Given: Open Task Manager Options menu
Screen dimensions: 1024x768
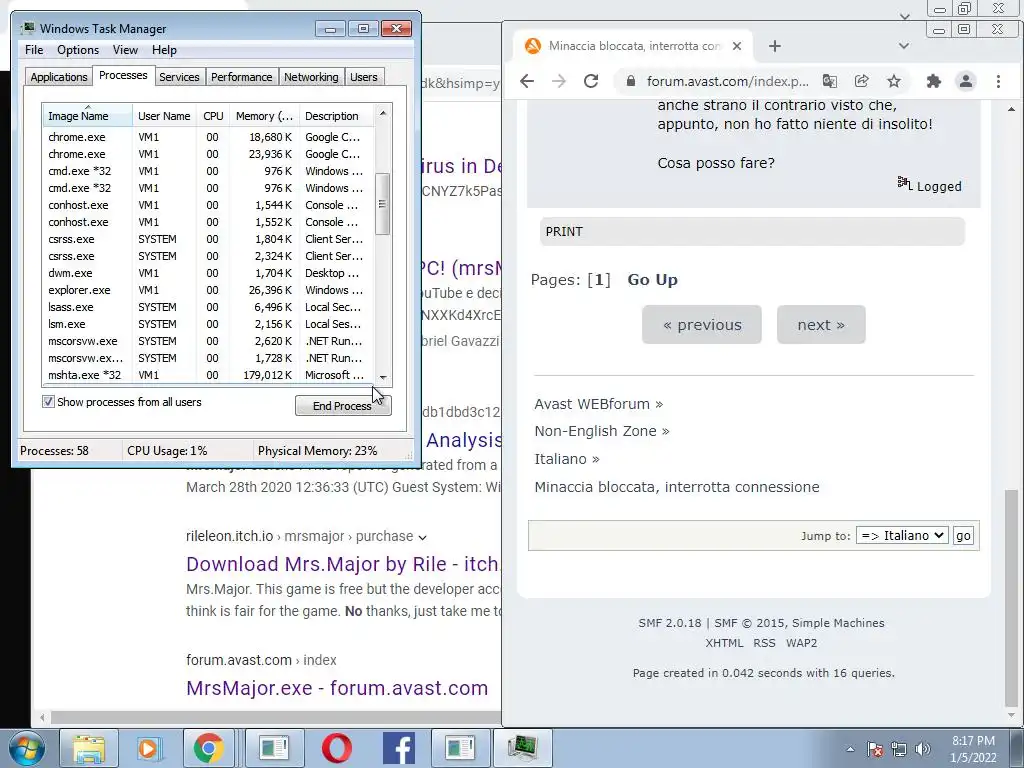Looking at the screenshot, I should (x=78, y=50).
